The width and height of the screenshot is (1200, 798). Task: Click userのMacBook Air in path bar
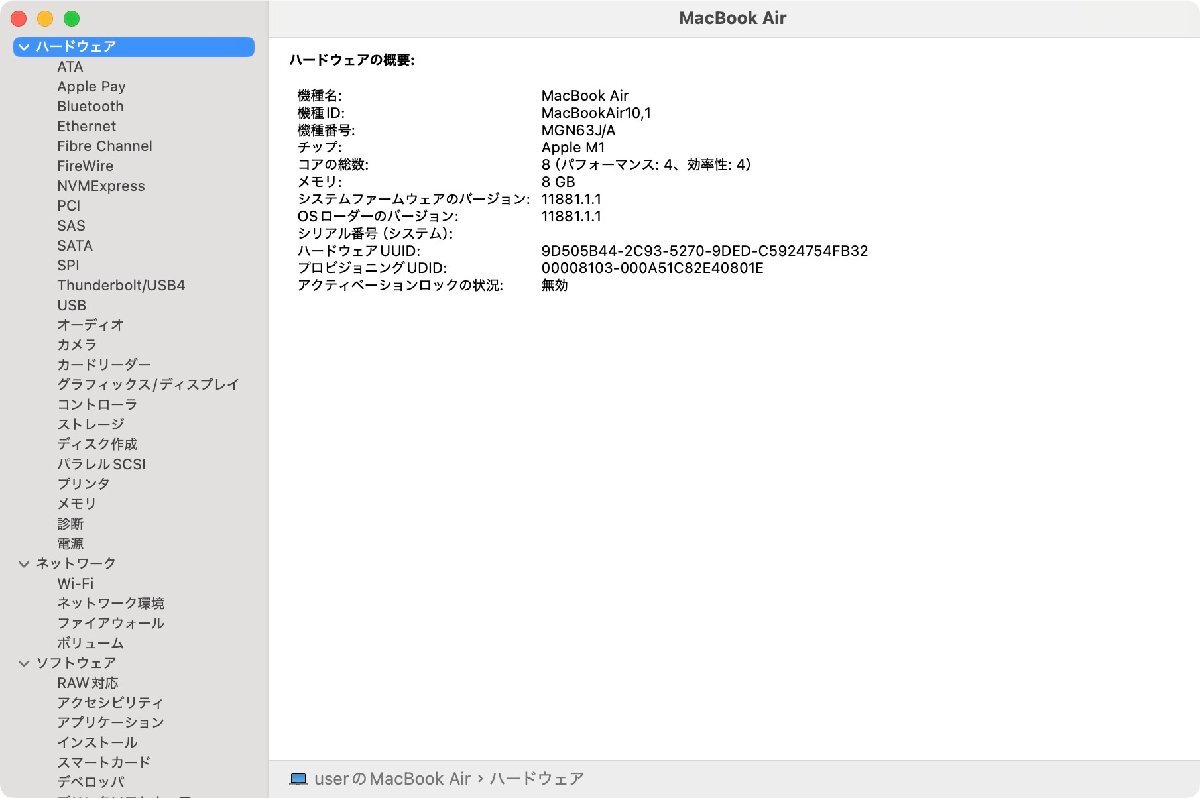click(393, 779)
